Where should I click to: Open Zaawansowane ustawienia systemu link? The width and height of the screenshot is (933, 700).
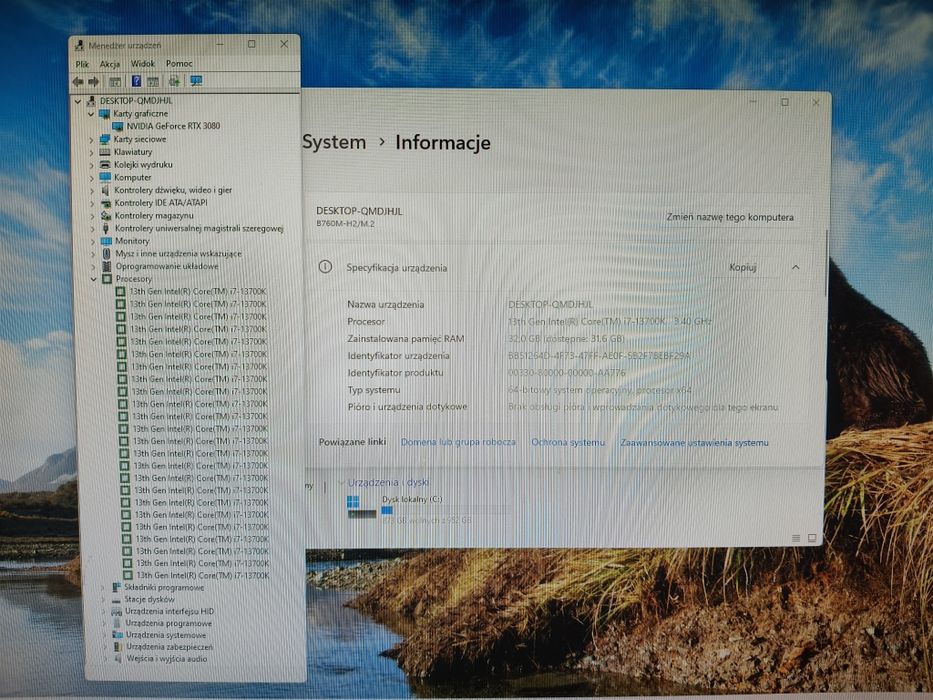(x=694, y=442)
